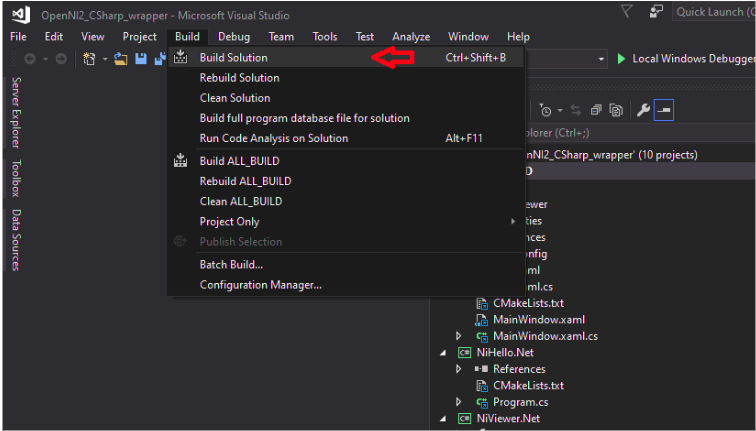Focus the Search Solution Explorer box

(x=640, y=133)
